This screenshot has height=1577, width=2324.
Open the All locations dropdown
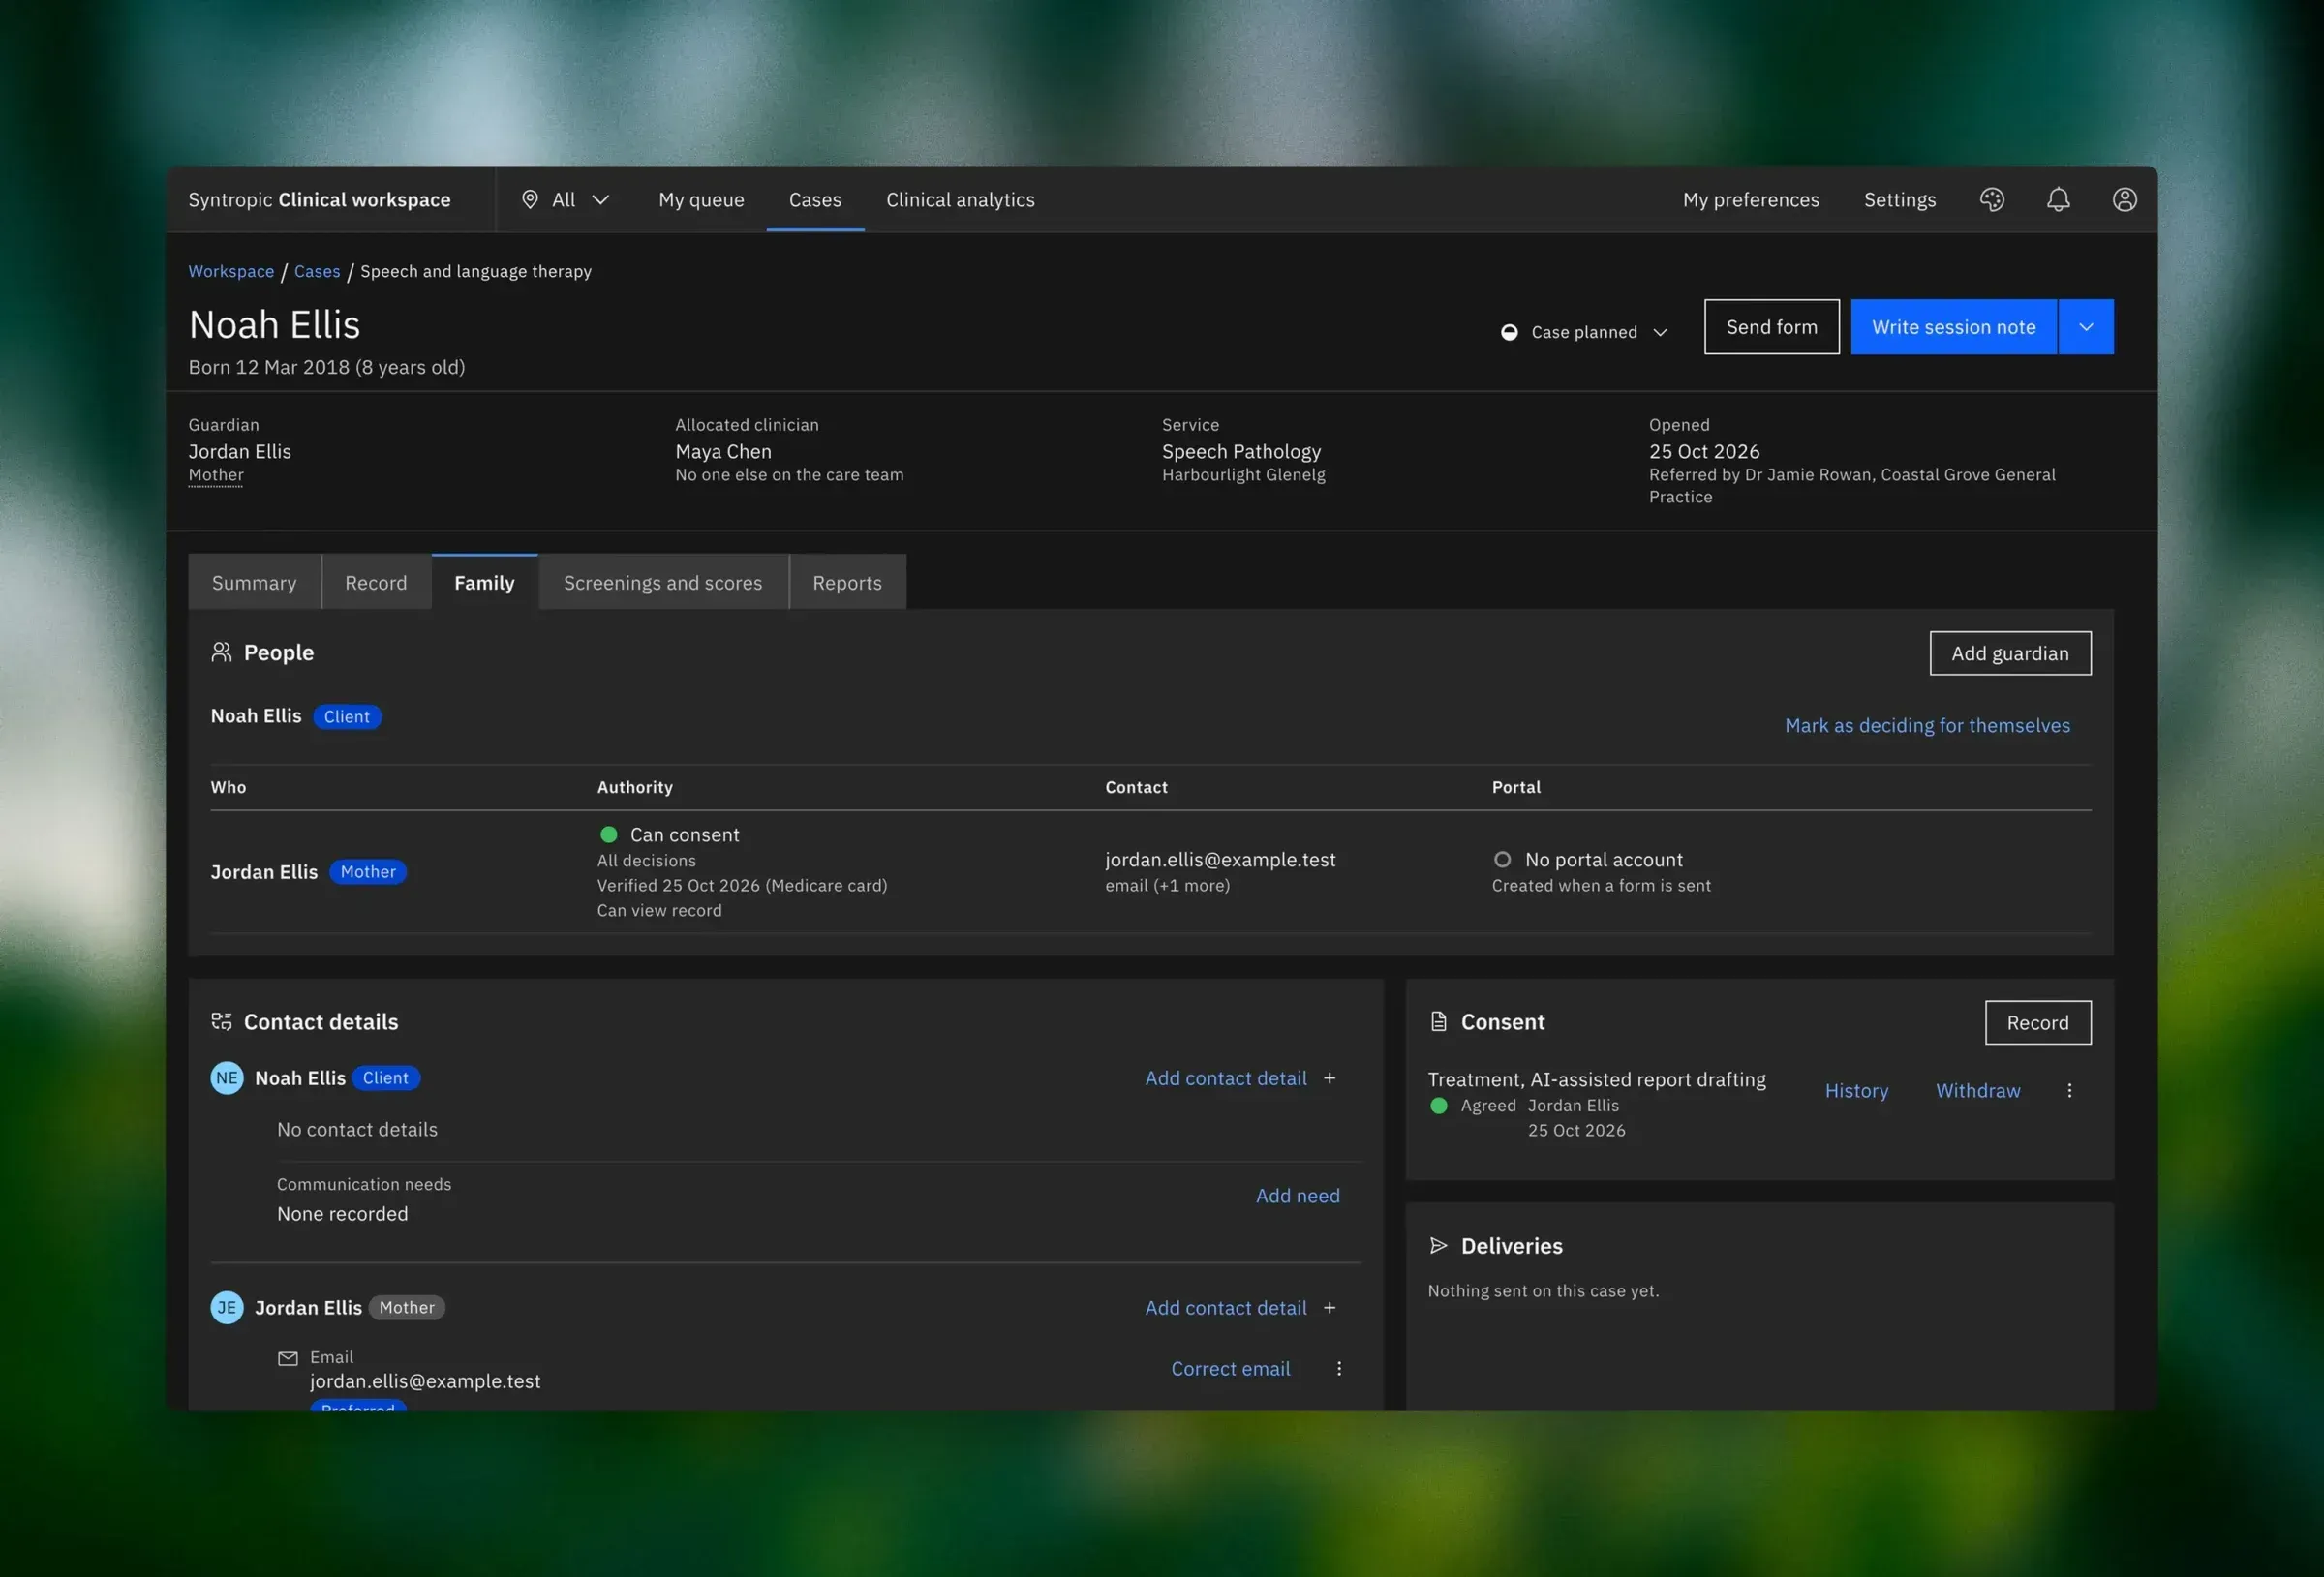tap(566, 200)
